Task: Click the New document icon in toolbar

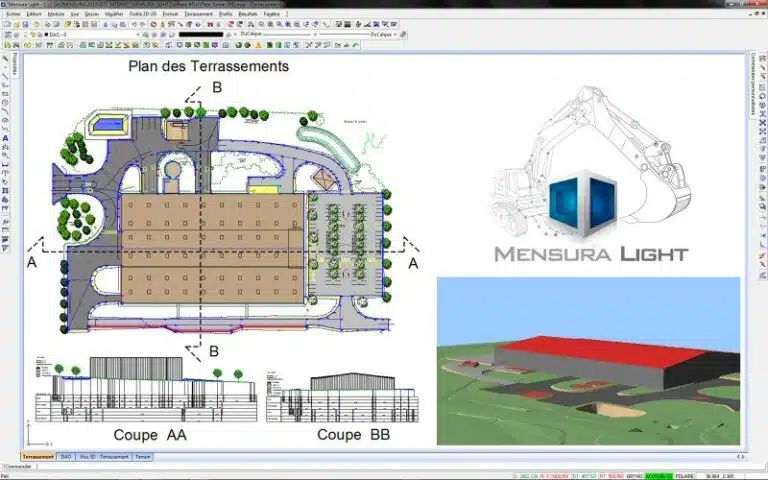Action: pyautogui.click(x=8, y=23)
